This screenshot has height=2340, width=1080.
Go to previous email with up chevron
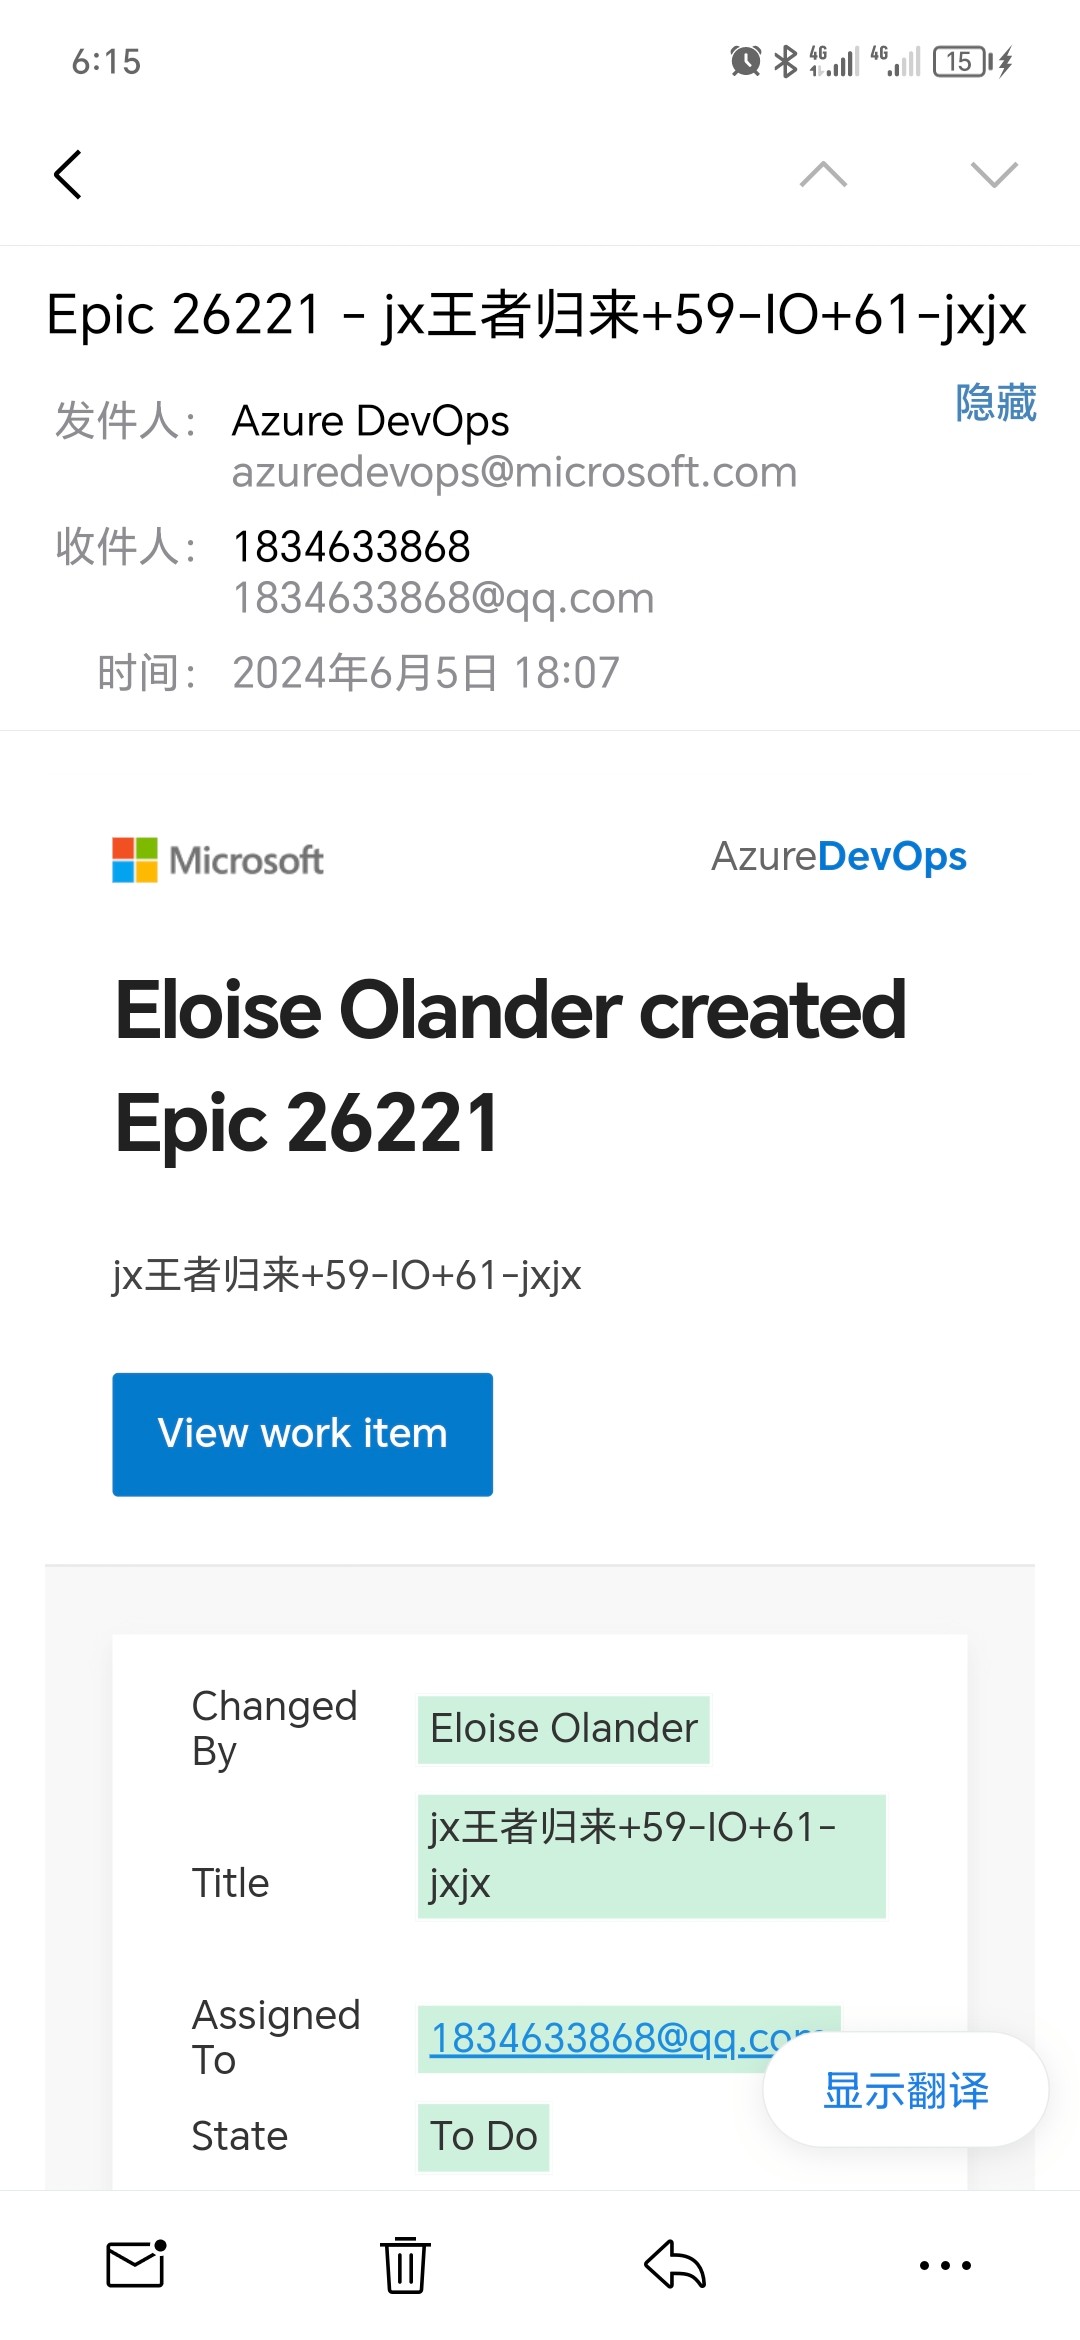(x=823, y=175)
